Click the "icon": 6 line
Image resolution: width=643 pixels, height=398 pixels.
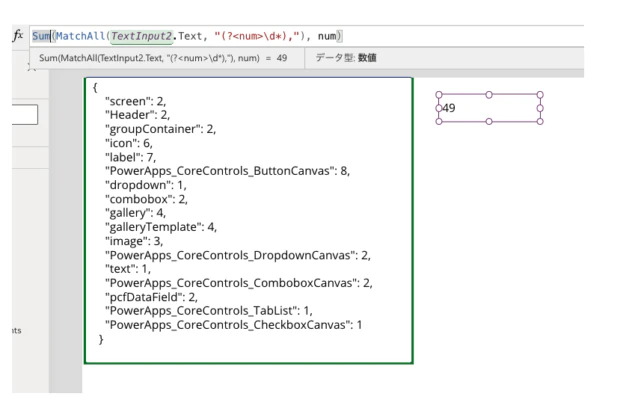[x=129, y=143]
